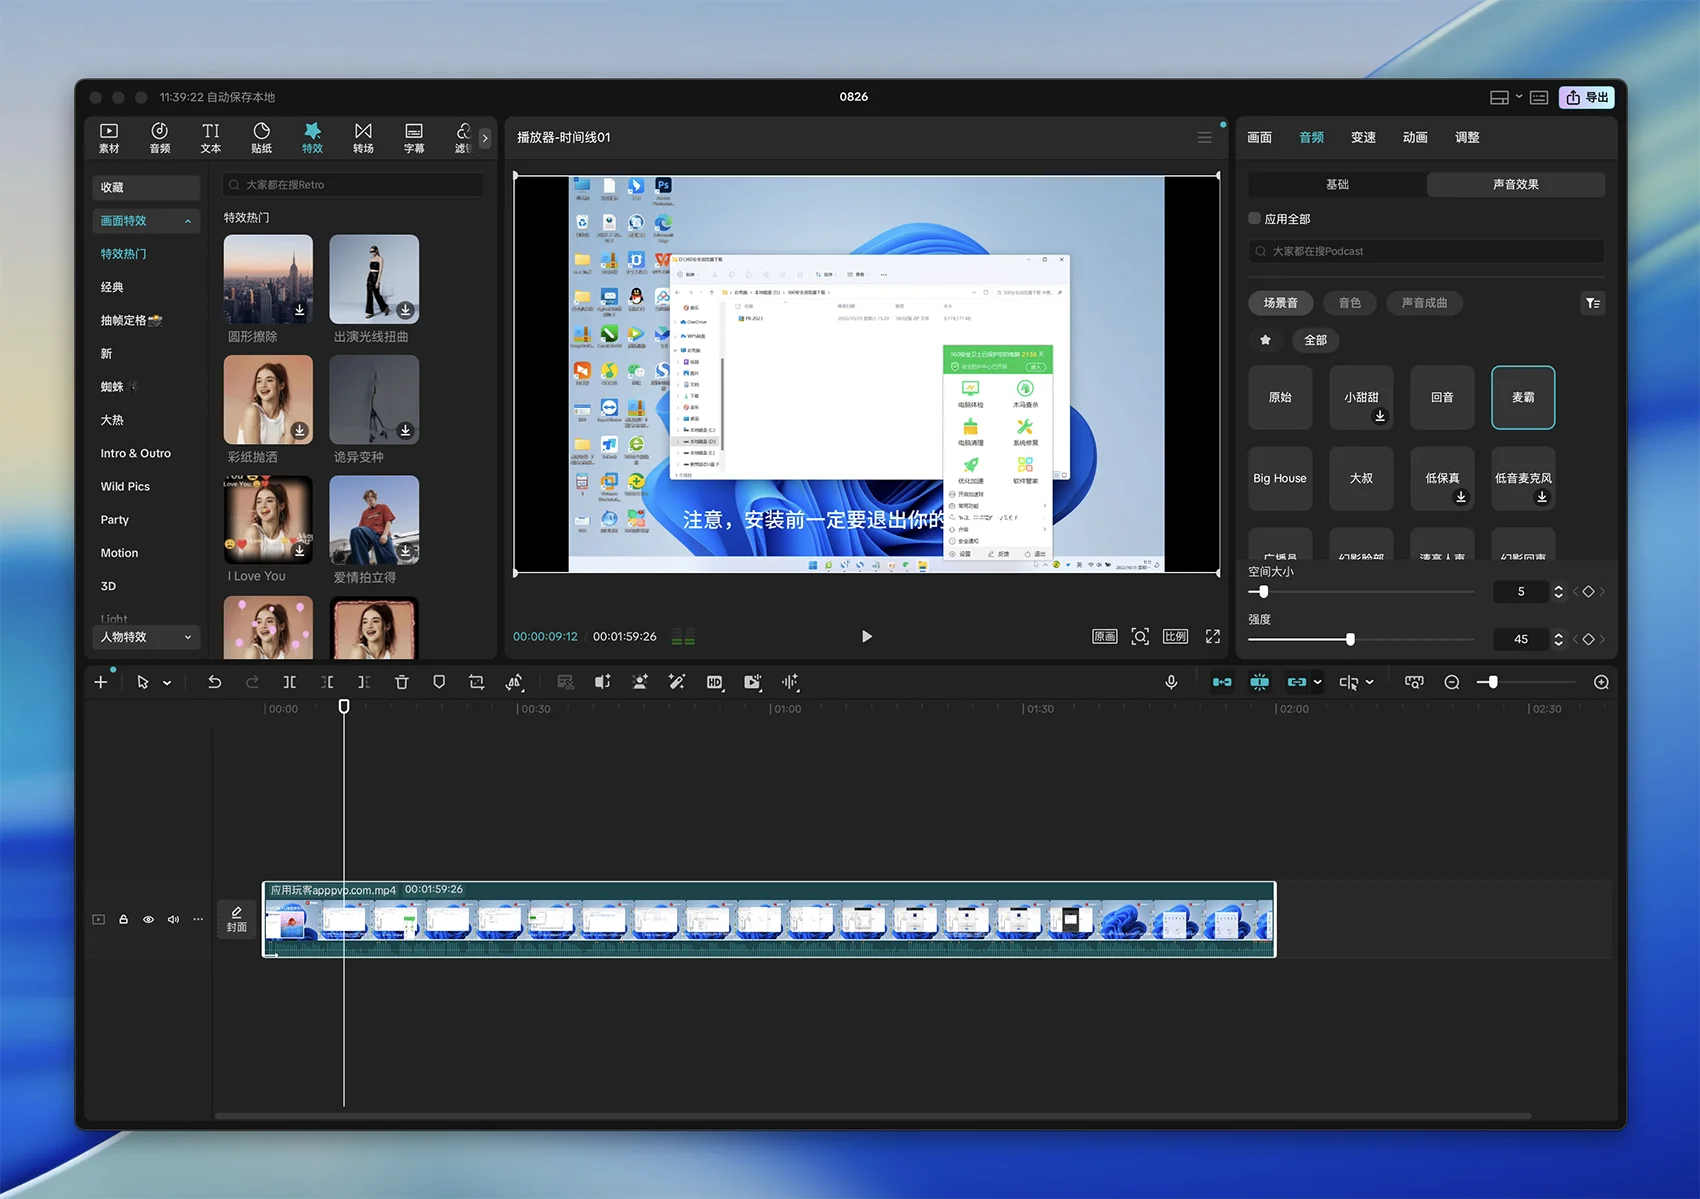Fit the timeline to window width
Viewport: 1700px width, 1199px height.
pyautogui.click(x=1414, y=682)
